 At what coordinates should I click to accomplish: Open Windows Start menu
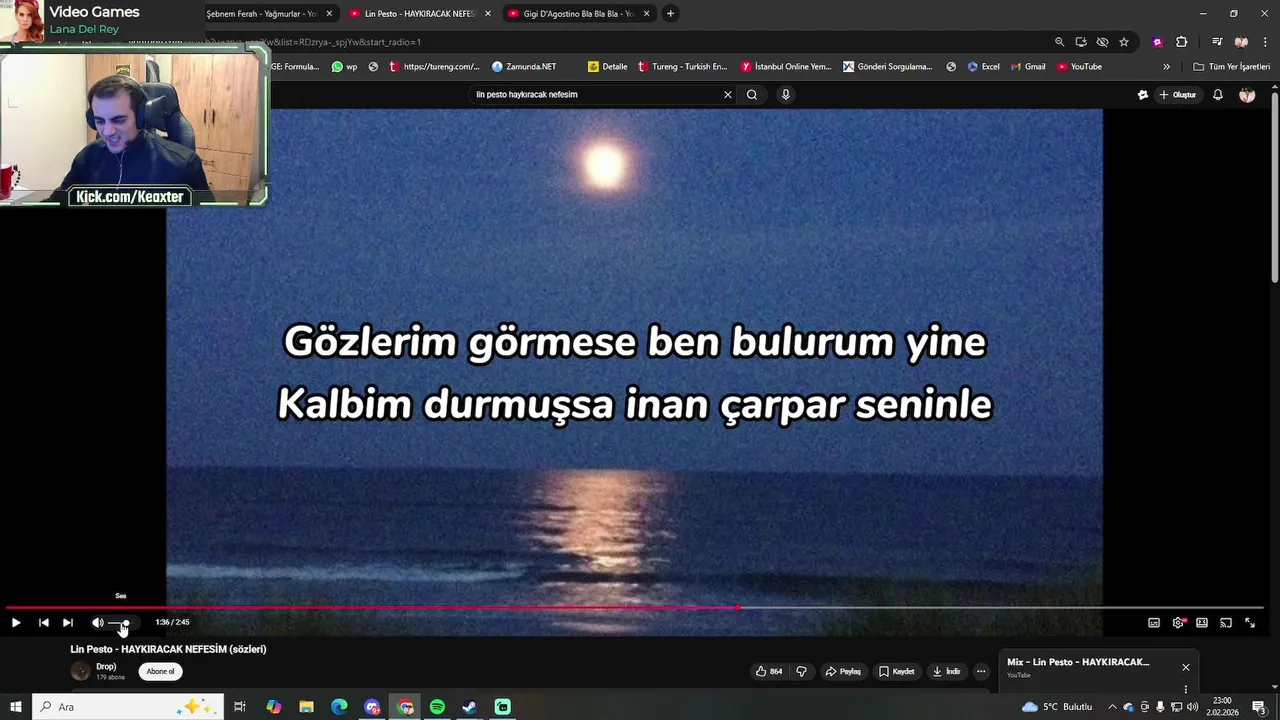tap(16, 707)
